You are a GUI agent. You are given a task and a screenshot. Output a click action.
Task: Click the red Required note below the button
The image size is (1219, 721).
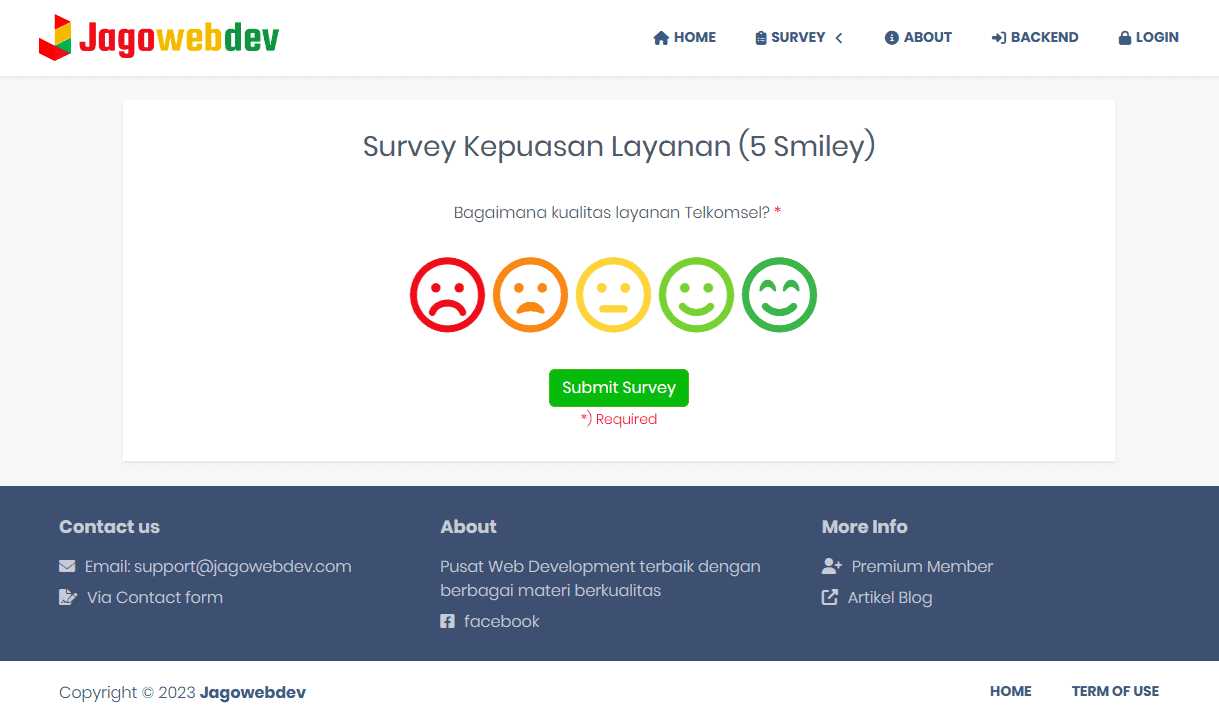click(x=619, y=419)
